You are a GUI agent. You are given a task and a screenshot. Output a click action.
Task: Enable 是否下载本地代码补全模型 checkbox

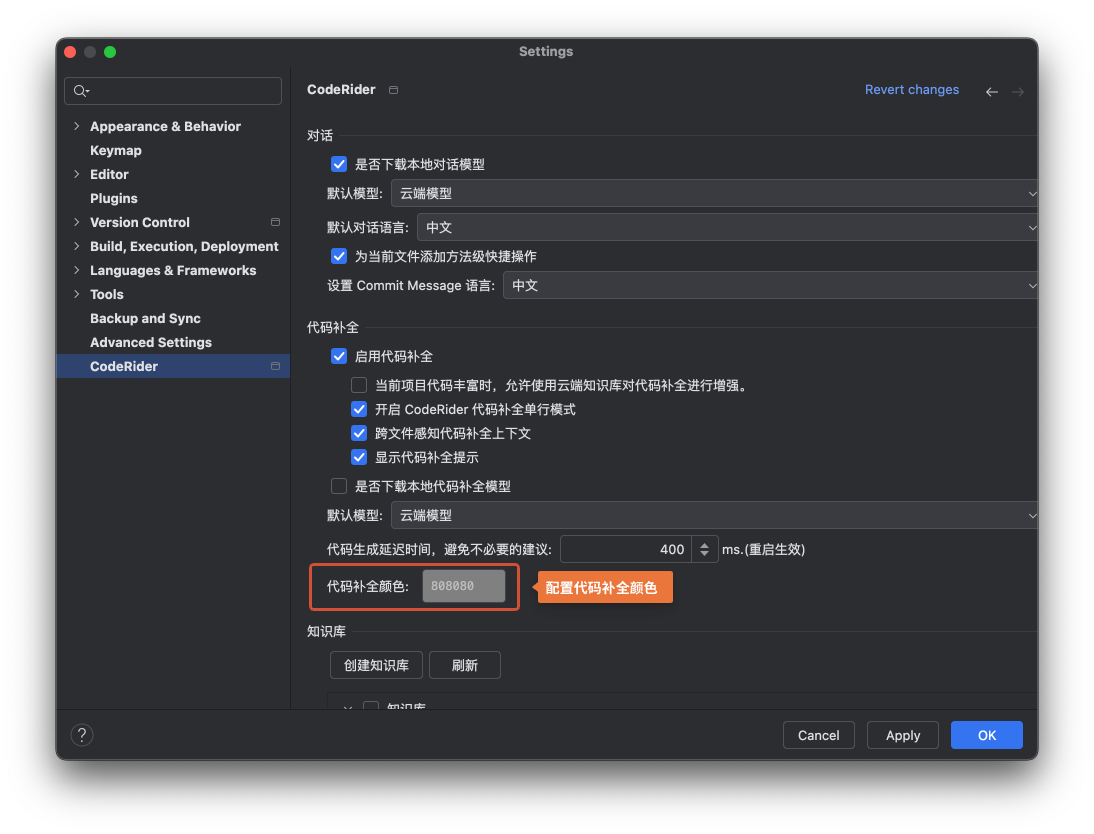tap(339, 486)
